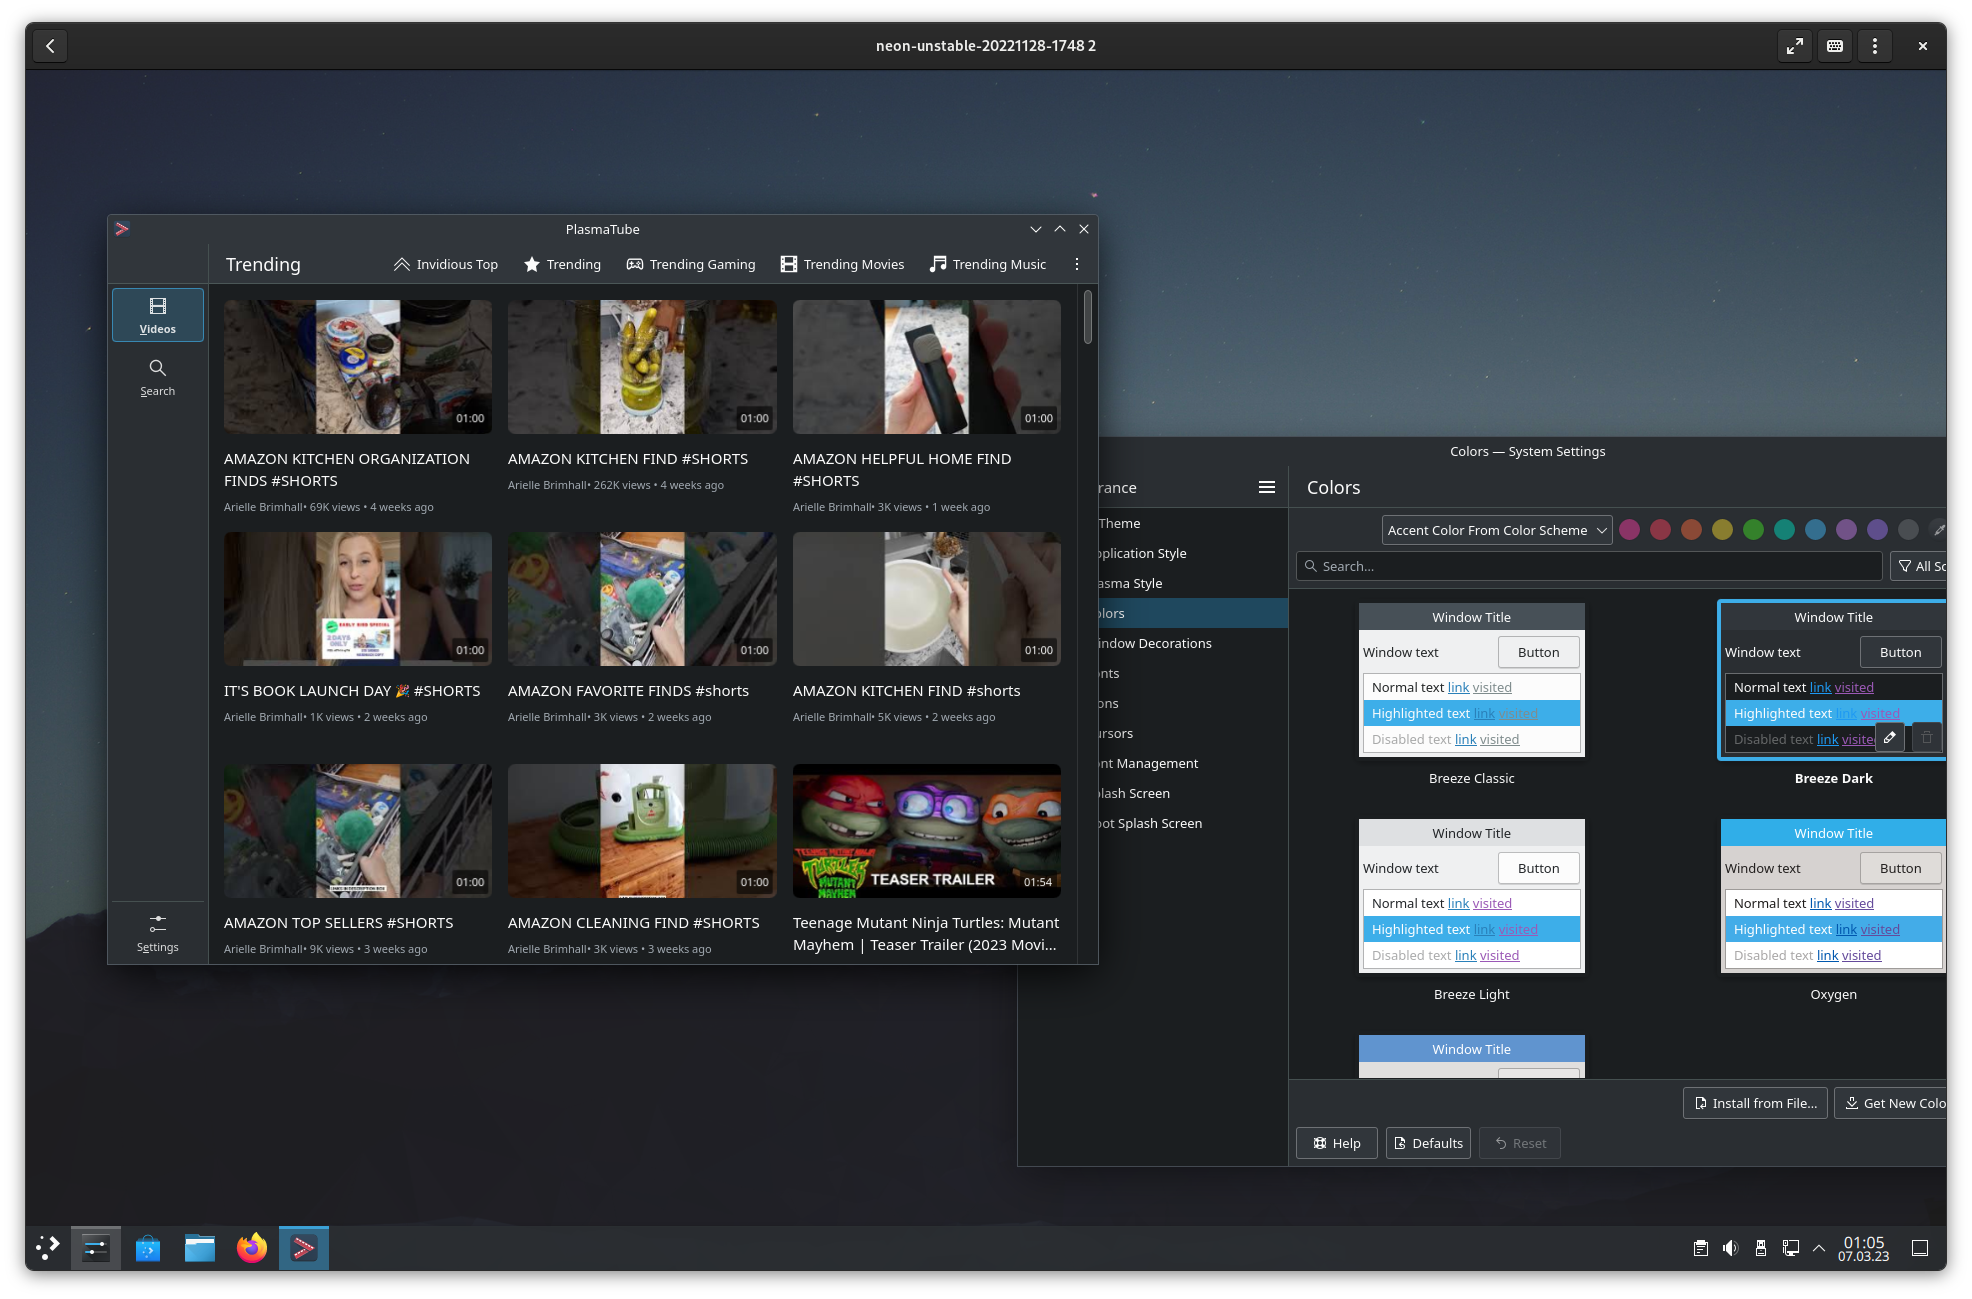Click the Help button in System Settings
This screenshot has width=1972, height=1299.
(1337, 1143)
